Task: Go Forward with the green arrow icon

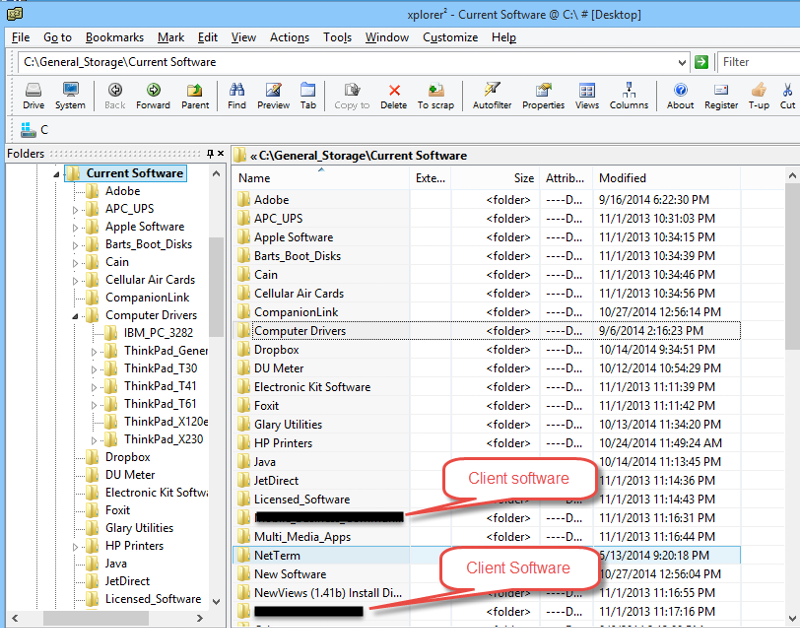Action: (153, 95)
